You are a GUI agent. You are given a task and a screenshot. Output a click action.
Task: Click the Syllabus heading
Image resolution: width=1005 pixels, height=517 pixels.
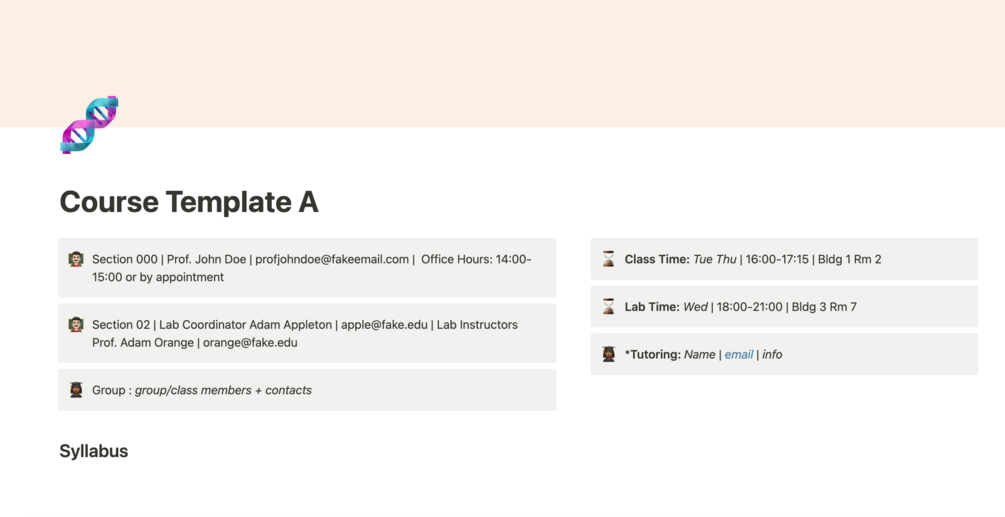[x=94, y=451]
